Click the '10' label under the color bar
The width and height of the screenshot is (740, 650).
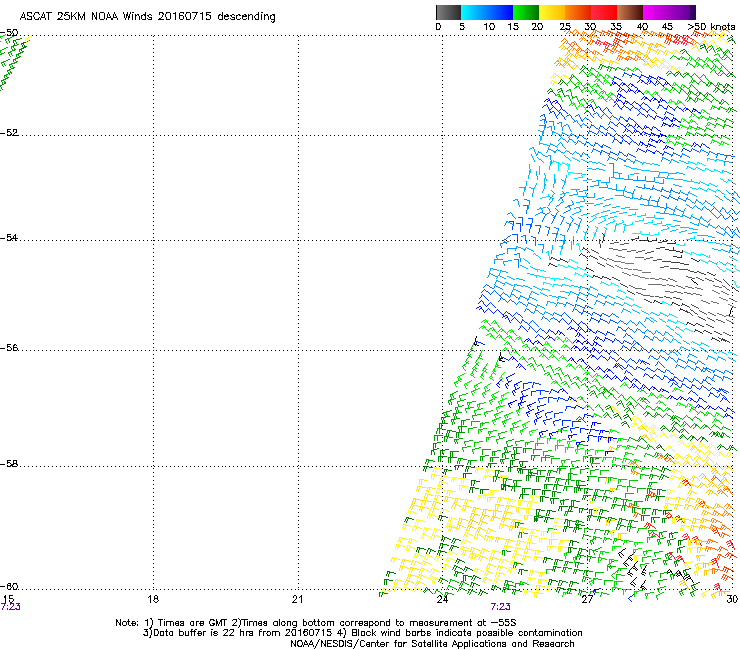(x=489, y=27)
